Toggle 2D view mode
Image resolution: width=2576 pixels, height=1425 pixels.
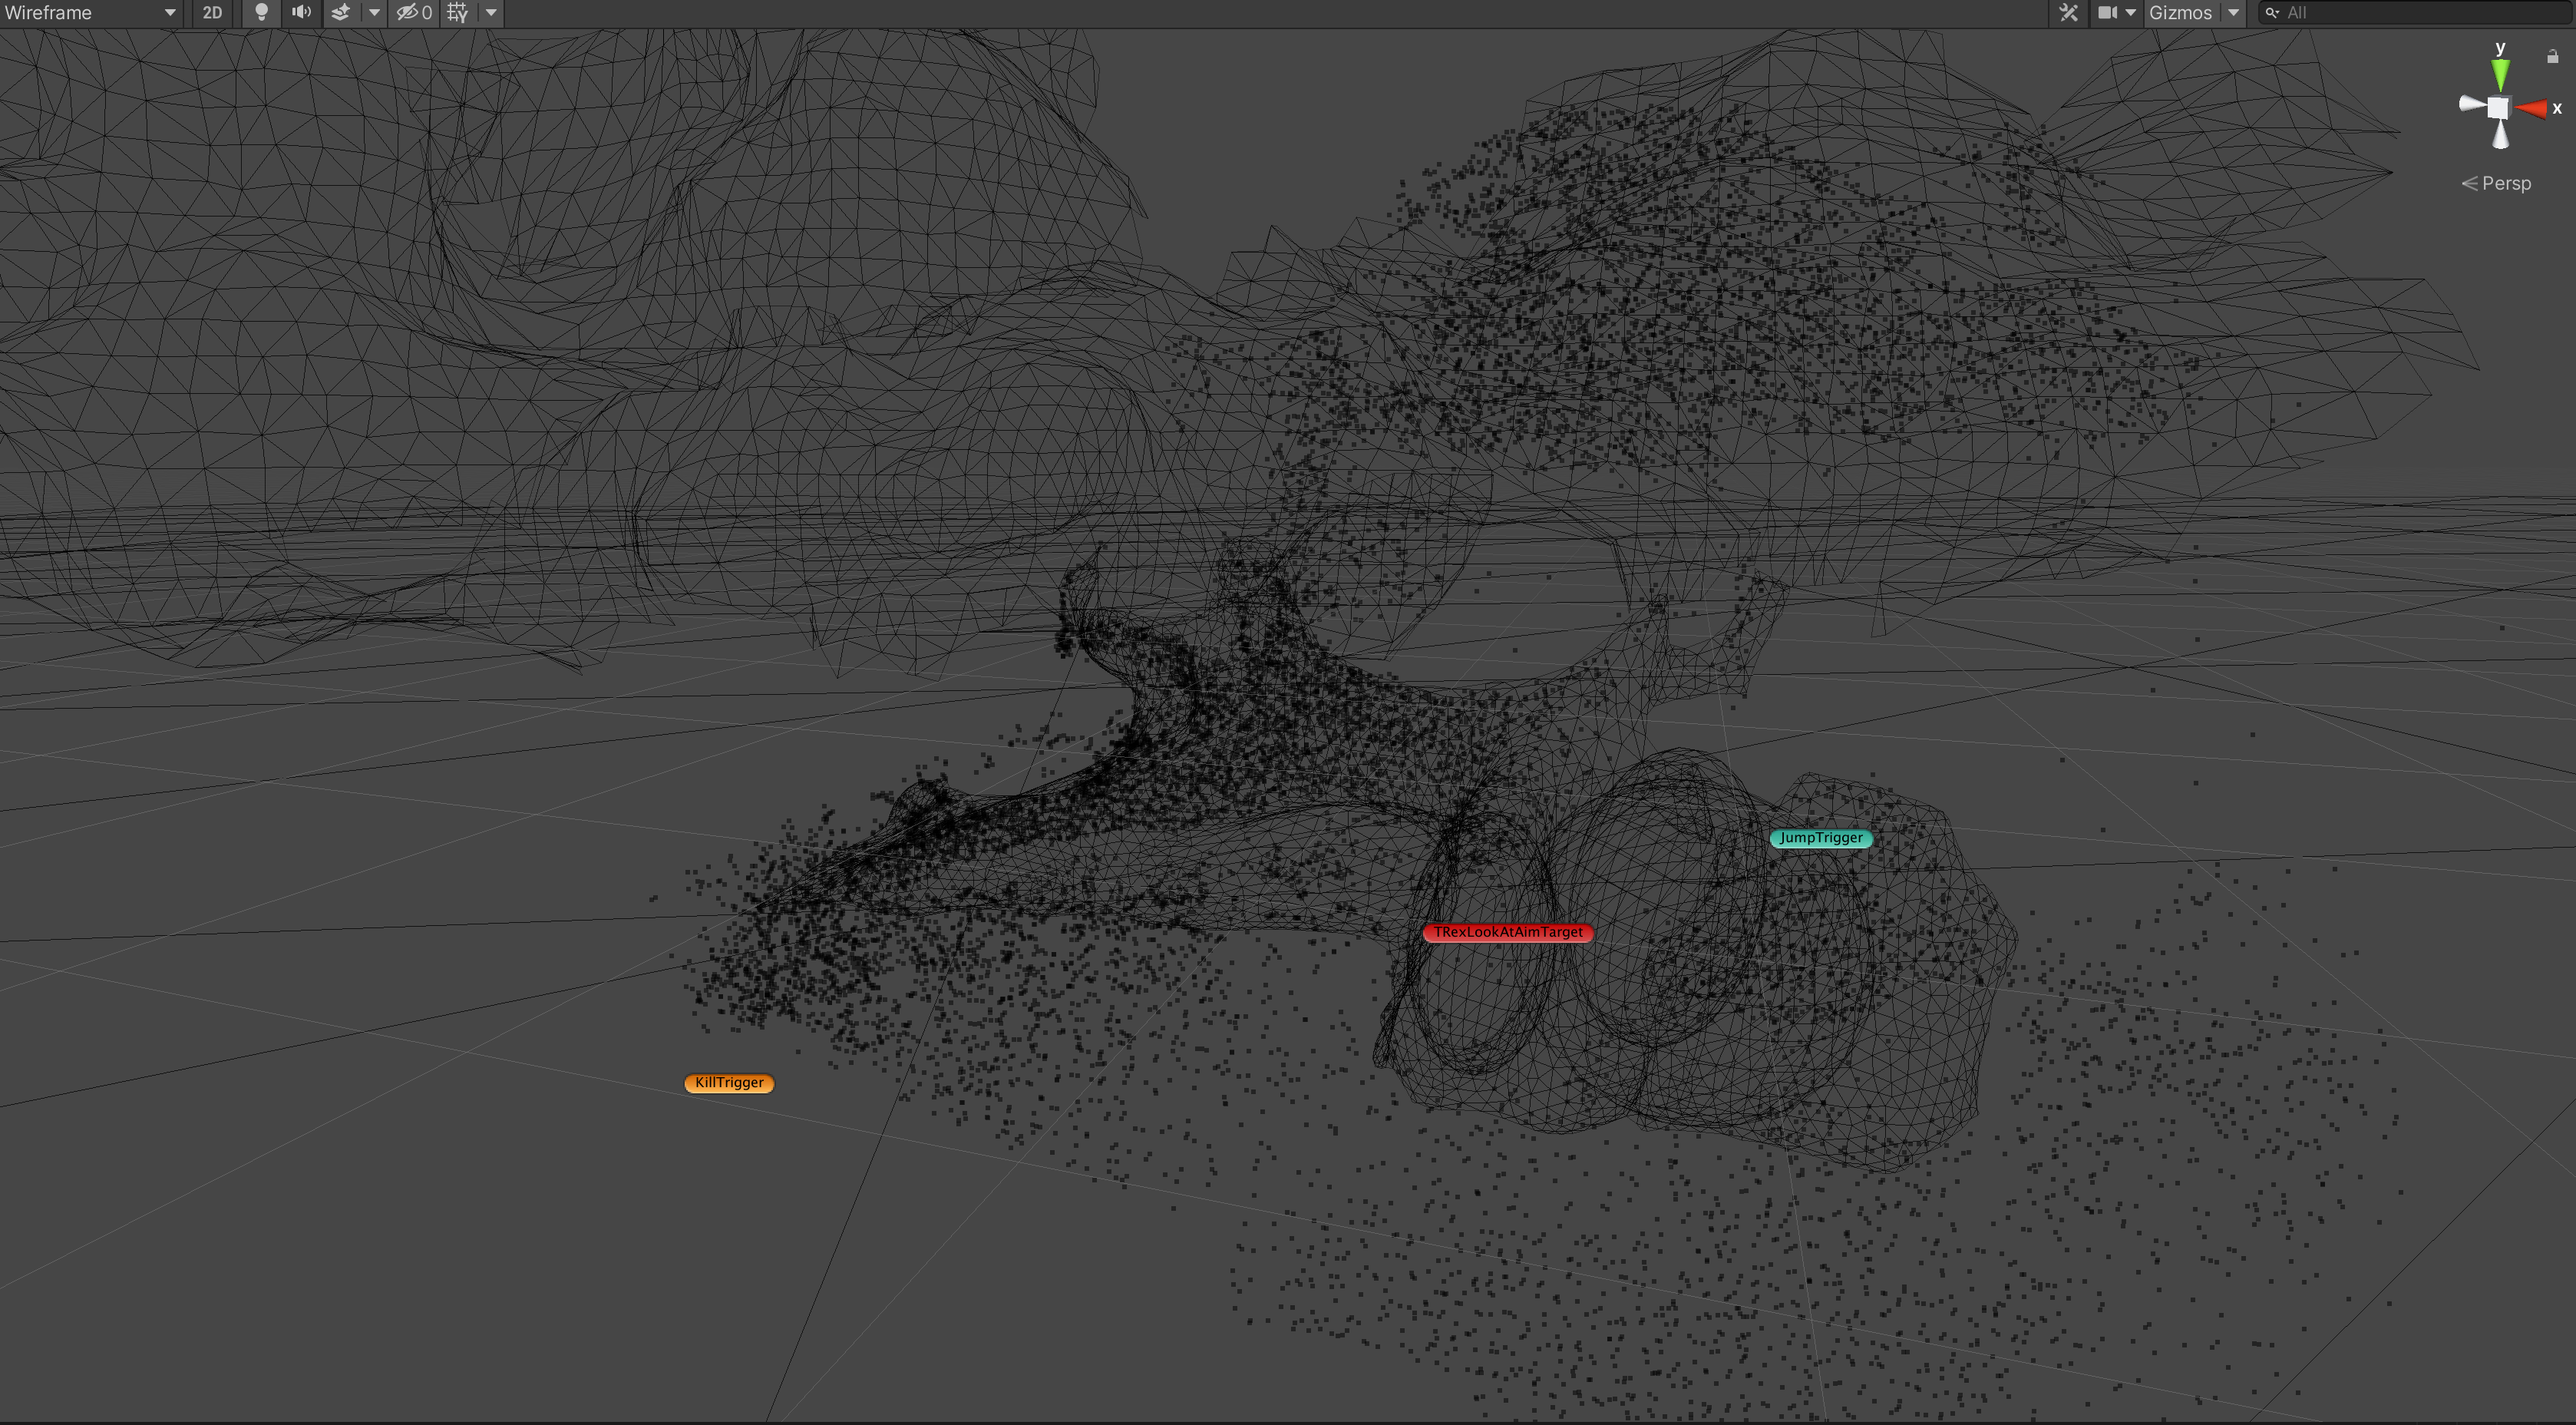click(x=212, y=13)
